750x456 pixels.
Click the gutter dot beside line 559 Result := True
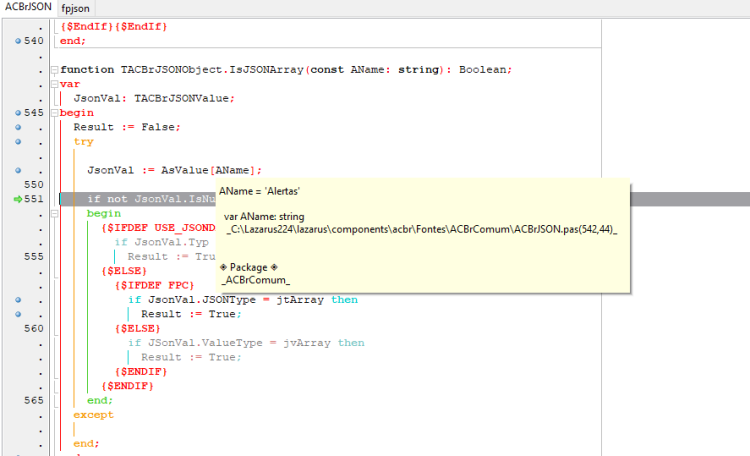(18, 314)
